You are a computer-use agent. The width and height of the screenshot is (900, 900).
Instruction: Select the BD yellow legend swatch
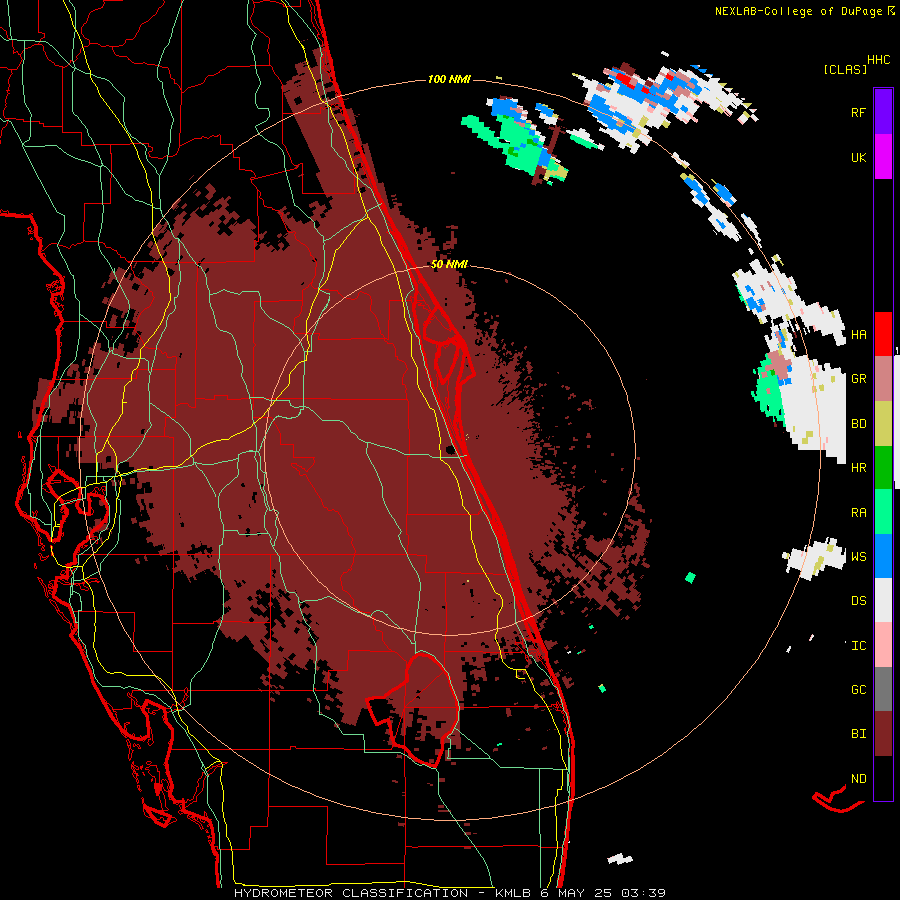pos(883,424)
